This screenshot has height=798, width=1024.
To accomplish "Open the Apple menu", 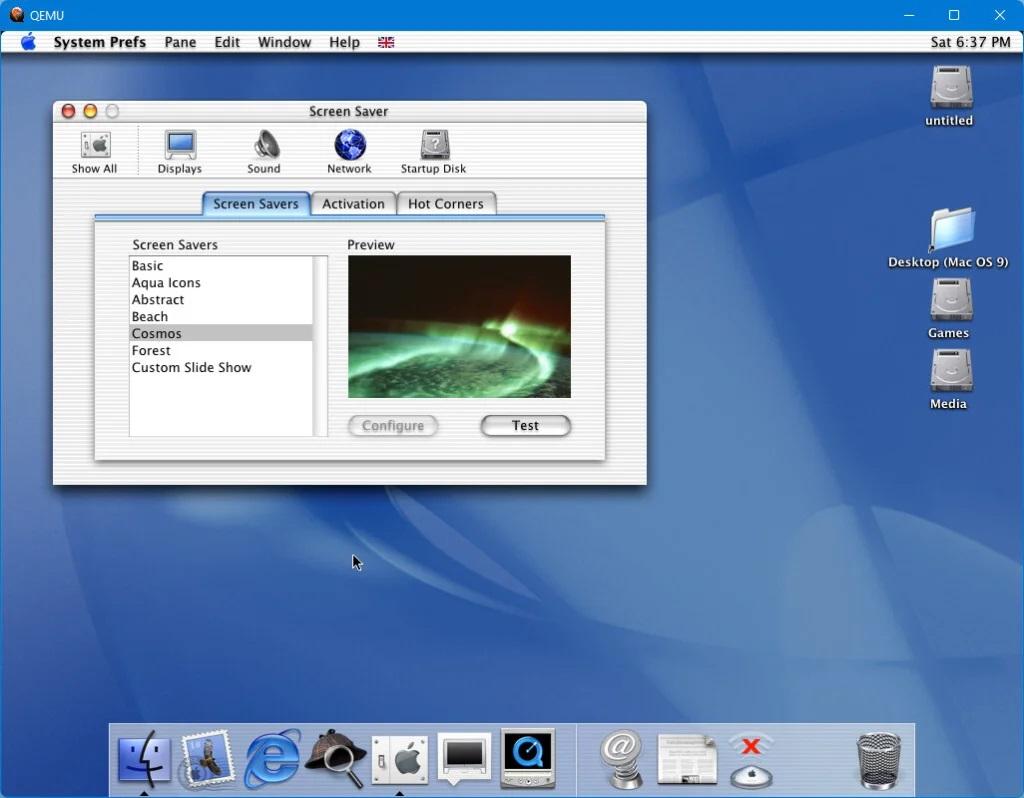I will 28,42.
